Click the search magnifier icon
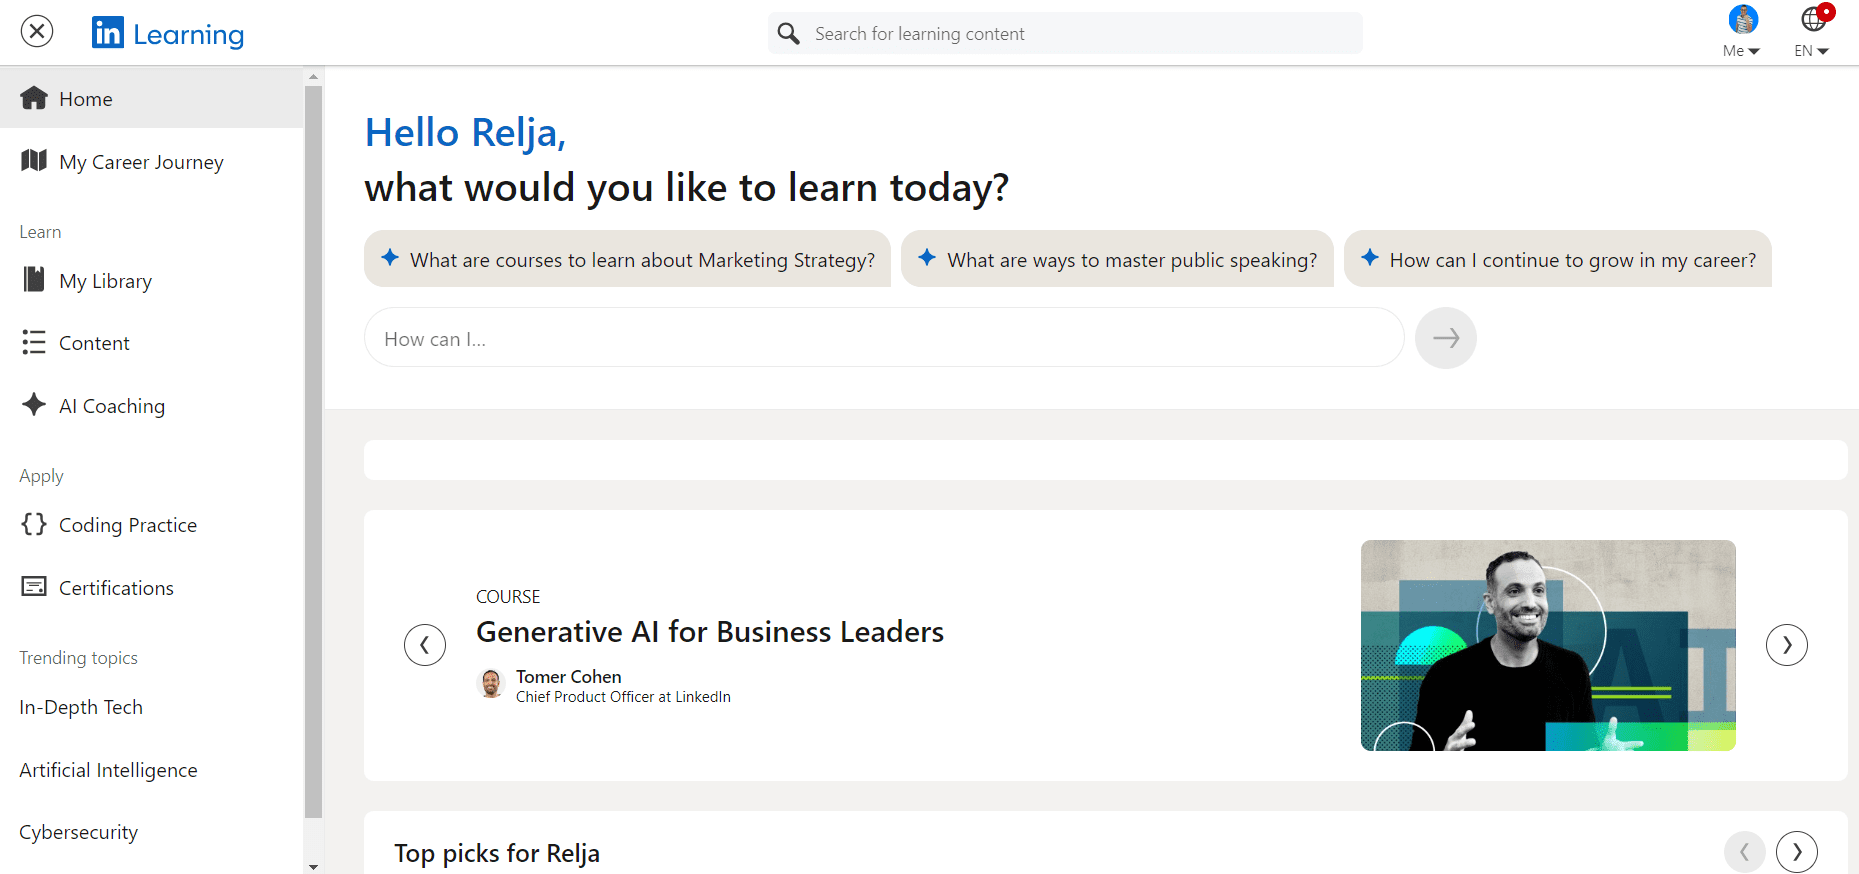The height and width of the screenshot is (874, 1859). tap(789, 34)
